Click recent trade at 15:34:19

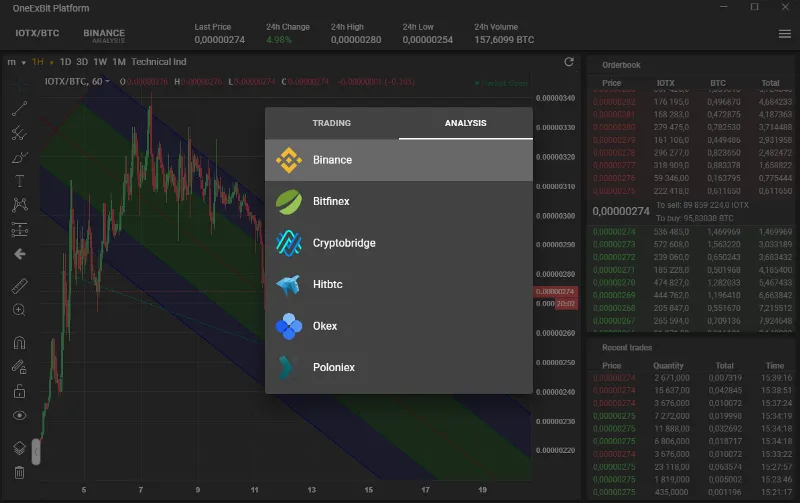692,416
